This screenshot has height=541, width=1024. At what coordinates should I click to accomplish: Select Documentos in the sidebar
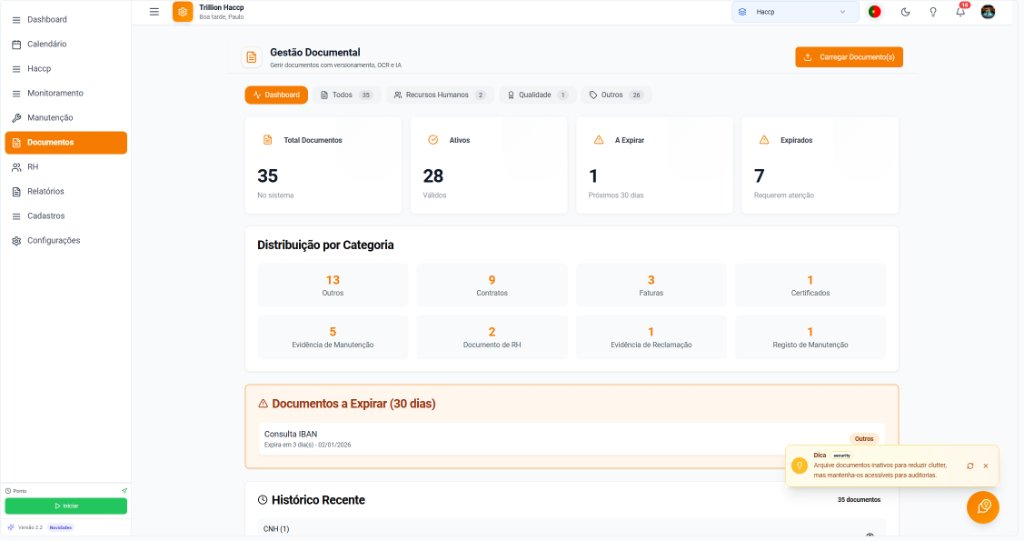click(x=65, y=142)
